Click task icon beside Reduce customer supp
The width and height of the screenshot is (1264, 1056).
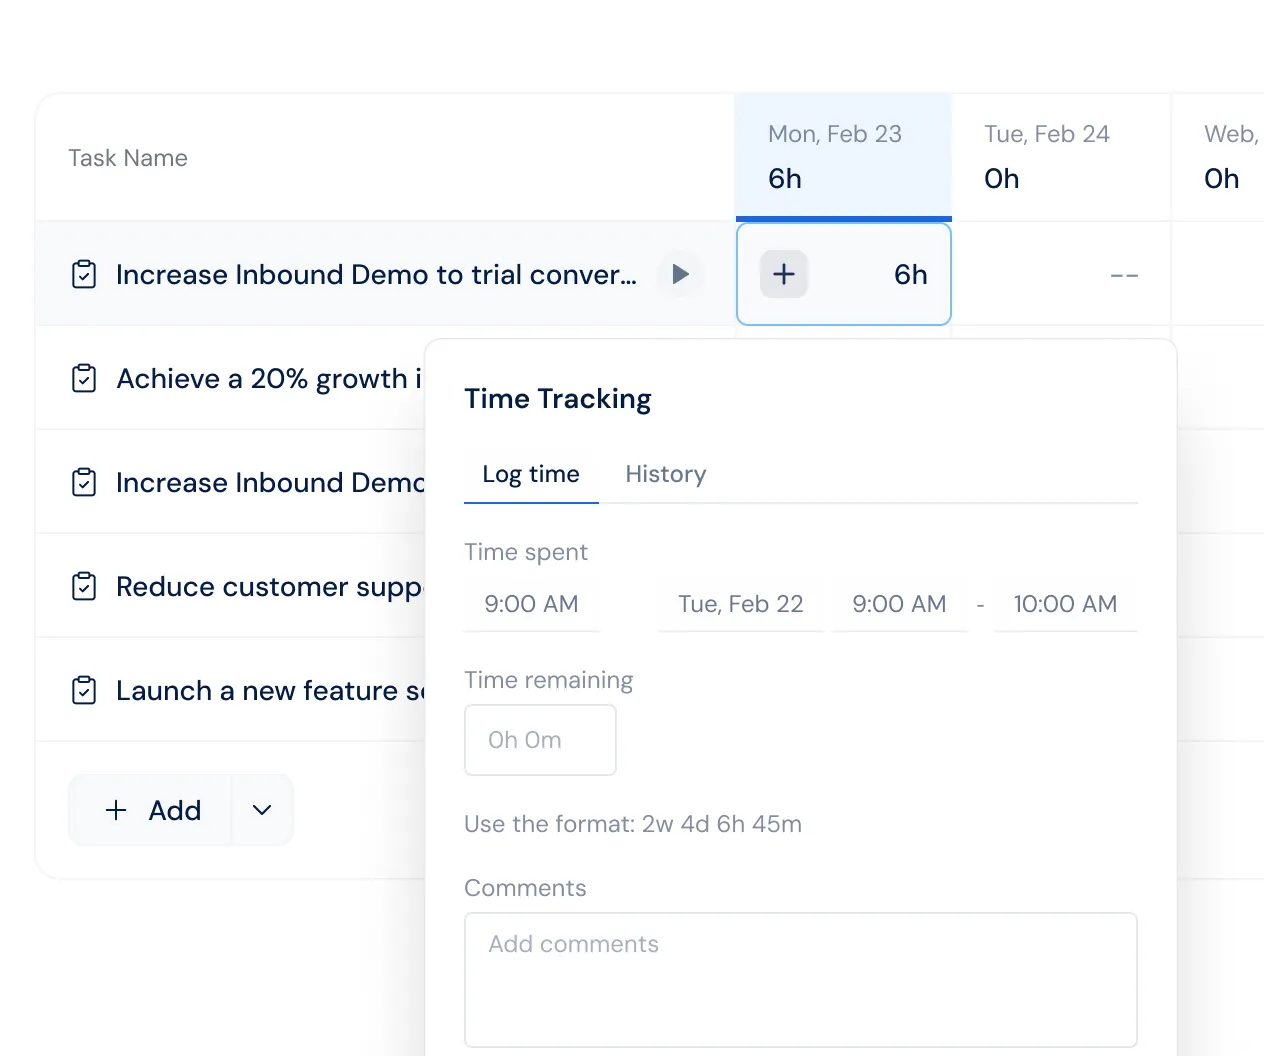[84, 586]
